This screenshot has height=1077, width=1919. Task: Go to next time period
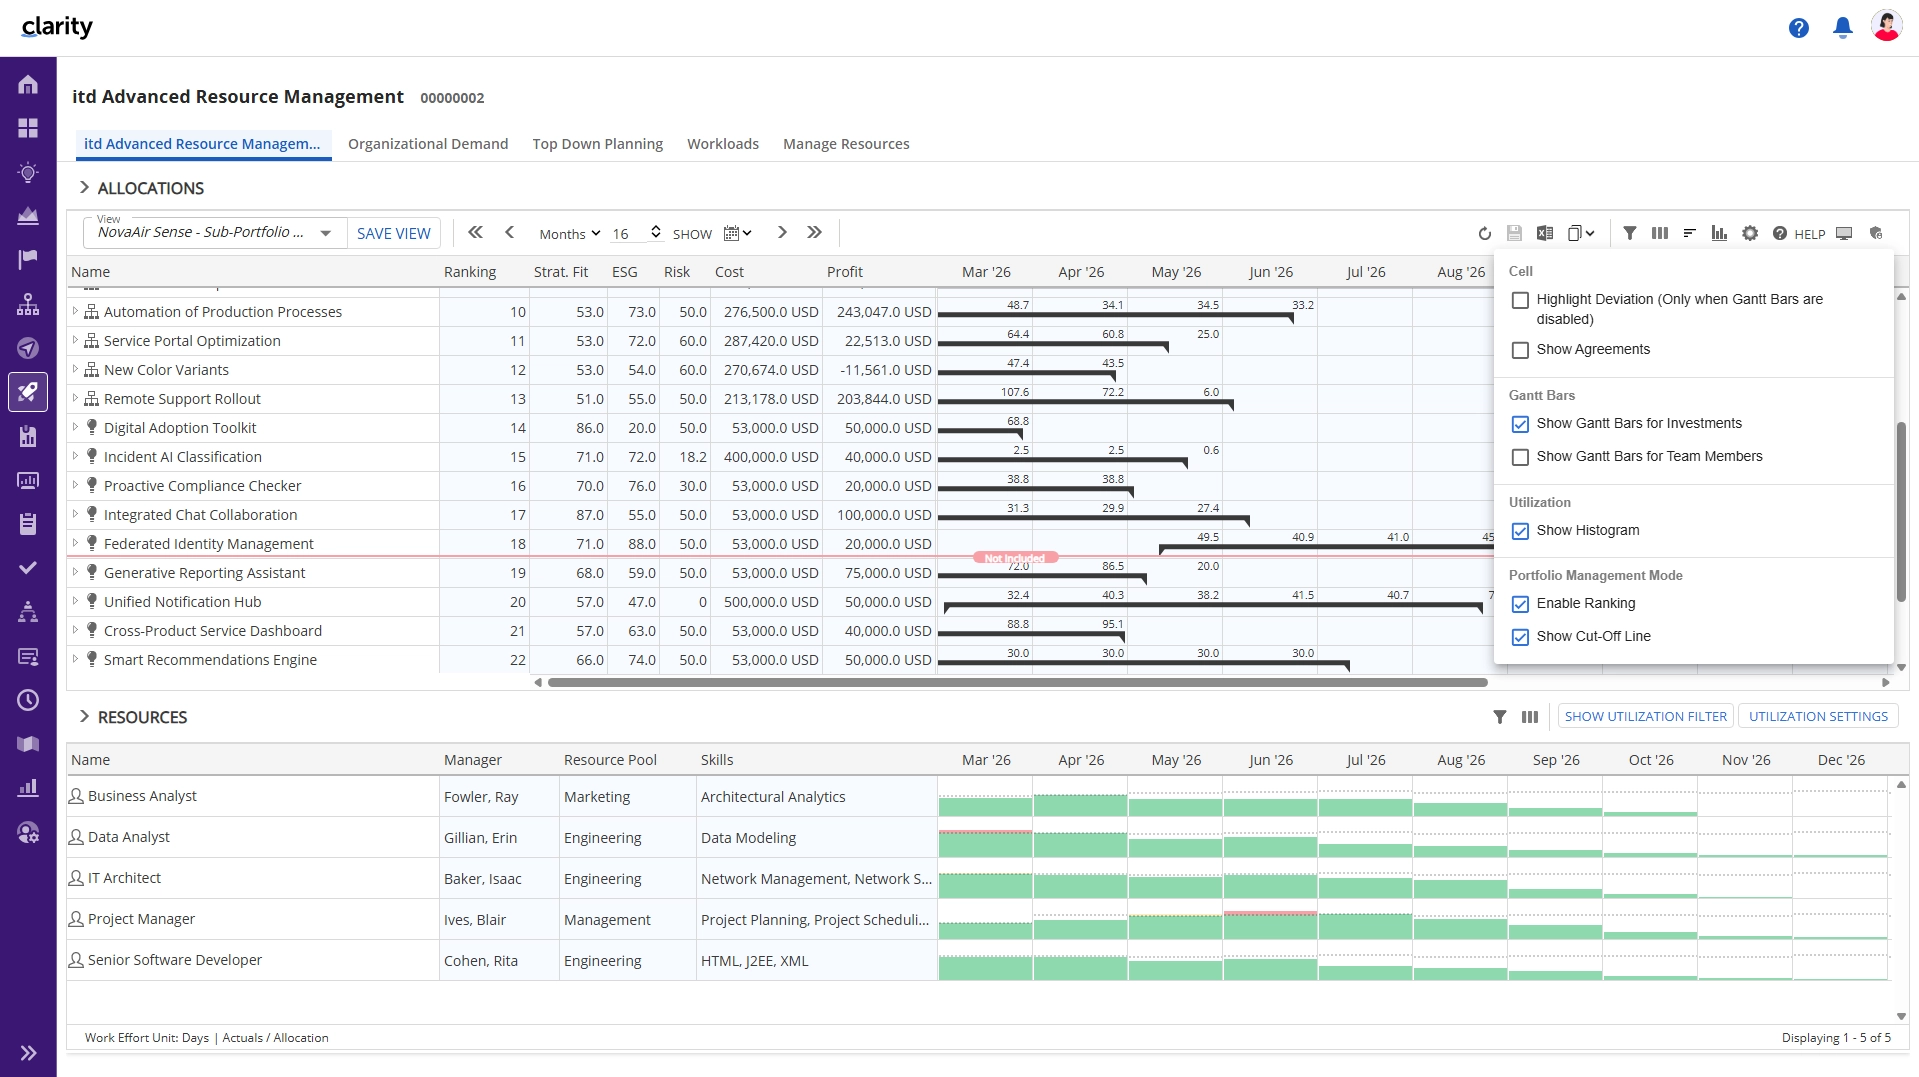[x=782, y=232]
